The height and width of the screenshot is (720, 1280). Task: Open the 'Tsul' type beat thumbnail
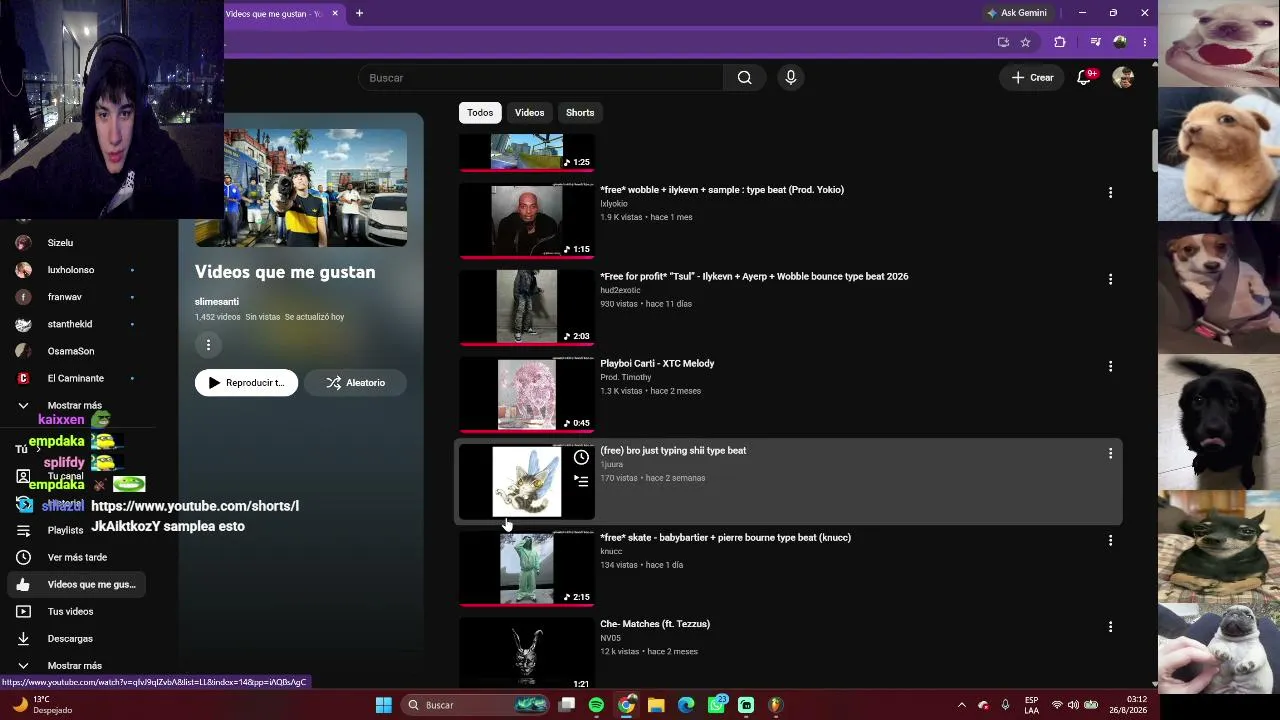[x=527, y=308]
